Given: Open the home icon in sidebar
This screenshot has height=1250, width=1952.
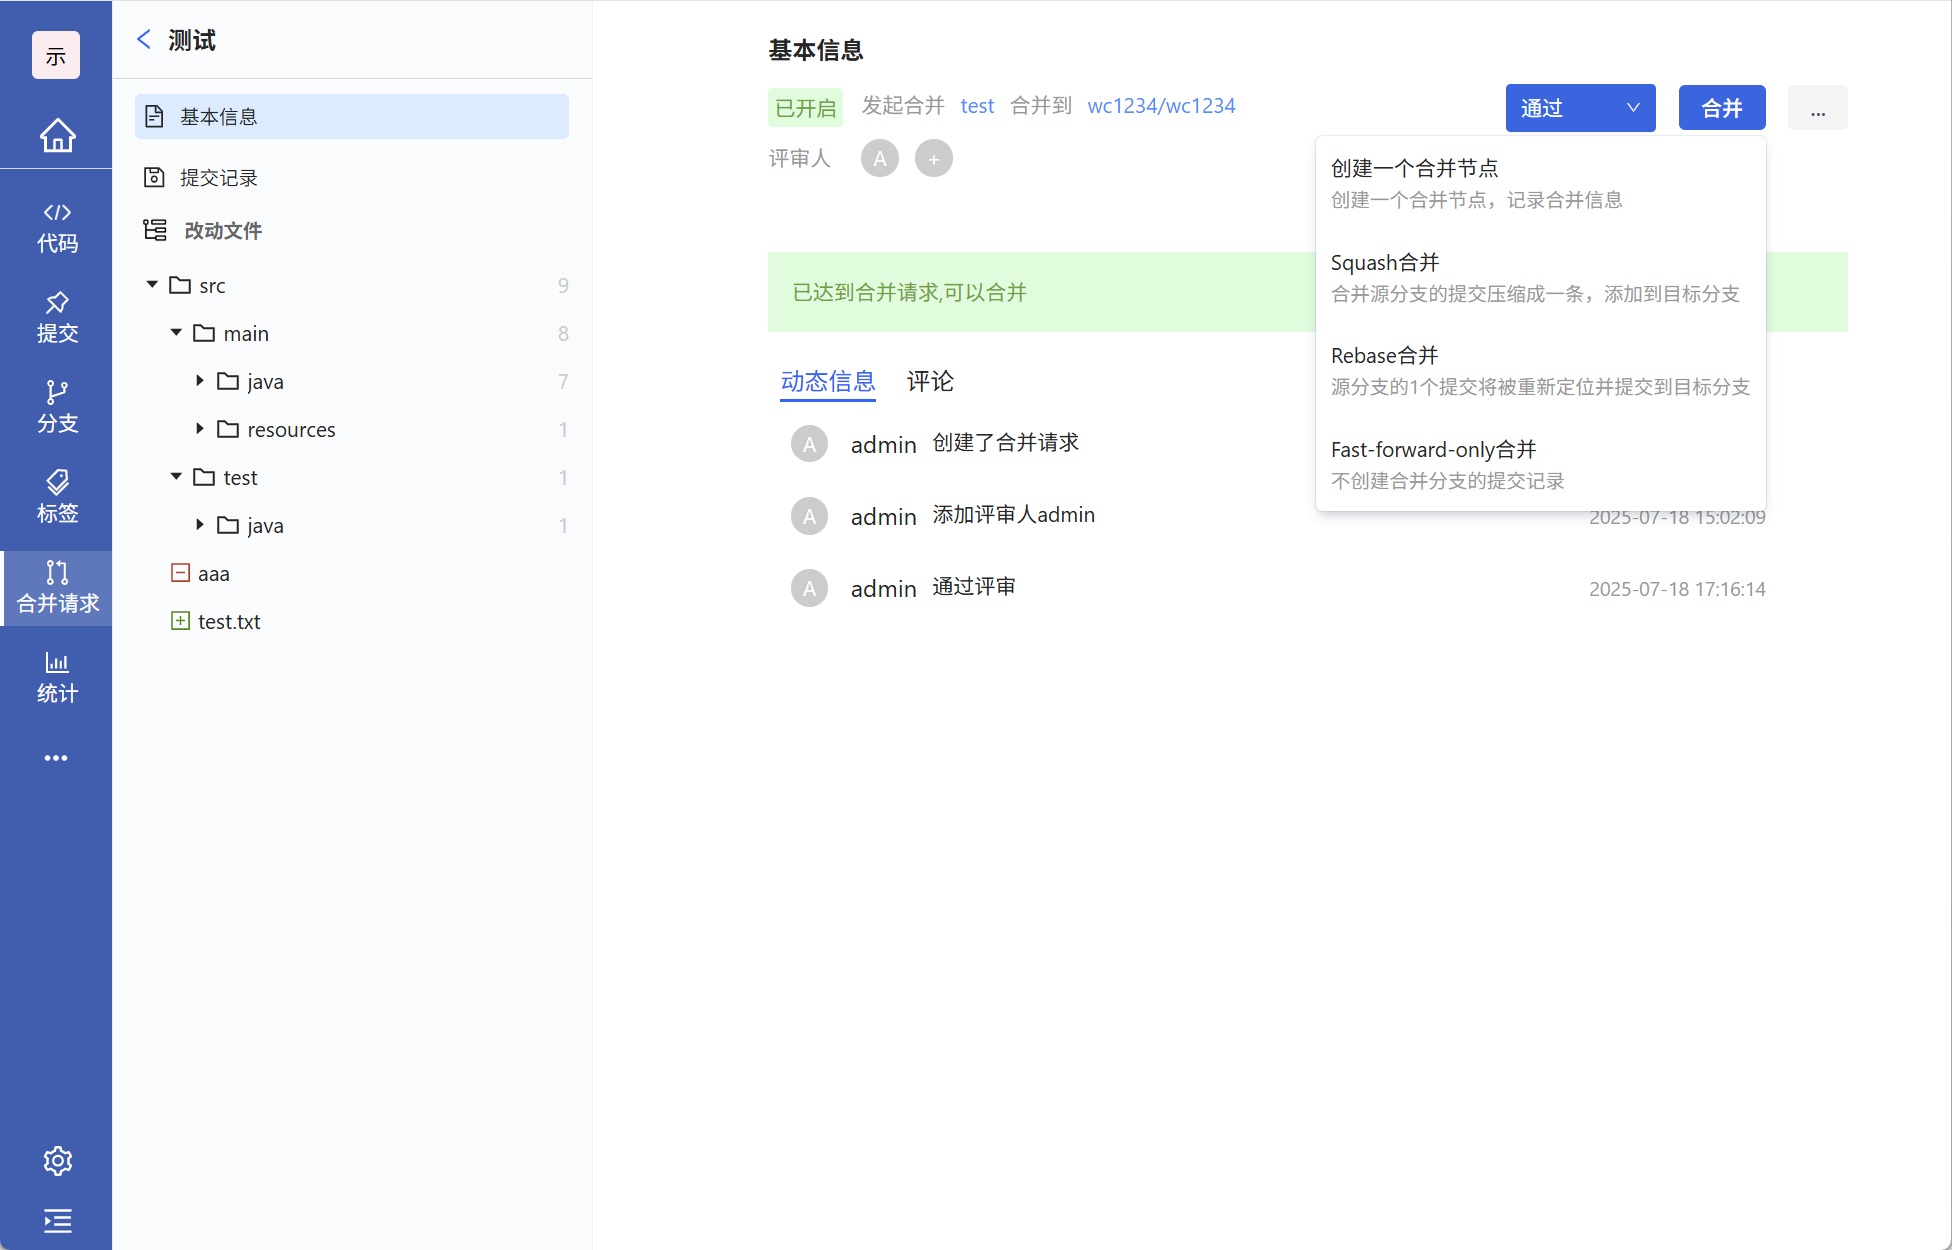Looking at the screenshot, I should tap(57, 135).
